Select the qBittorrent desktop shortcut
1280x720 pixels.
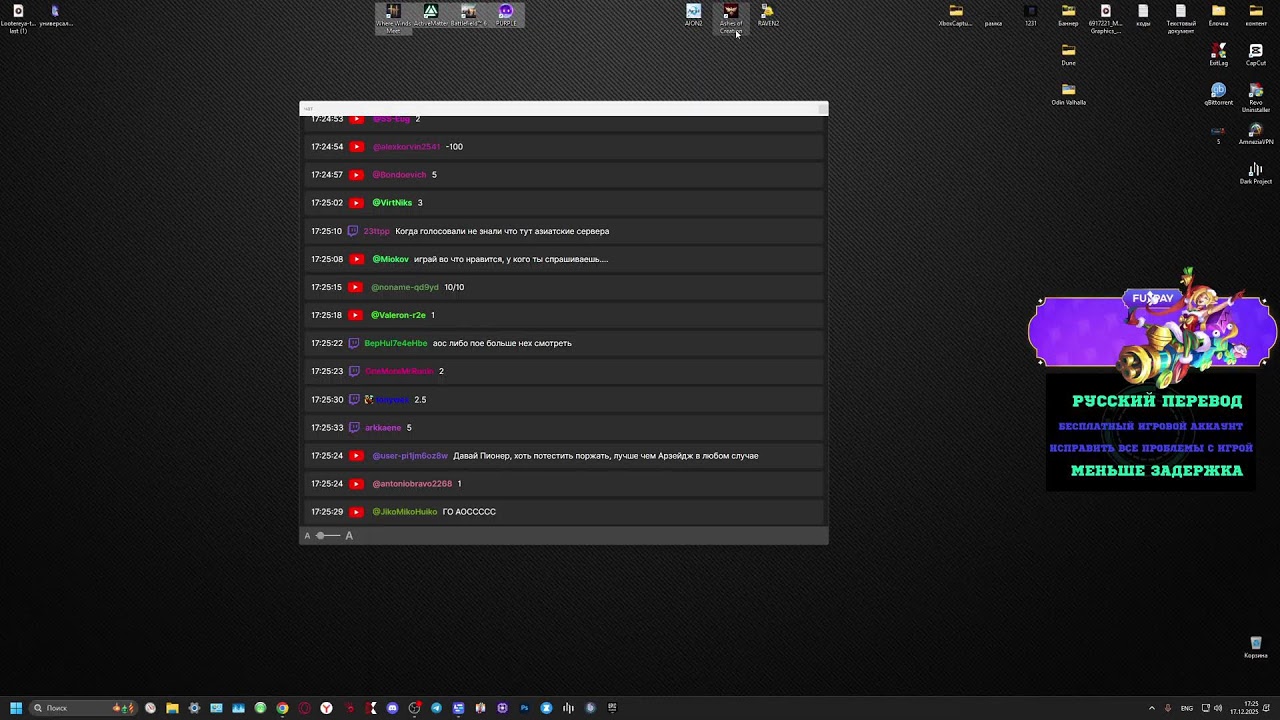coord(1218,95)
